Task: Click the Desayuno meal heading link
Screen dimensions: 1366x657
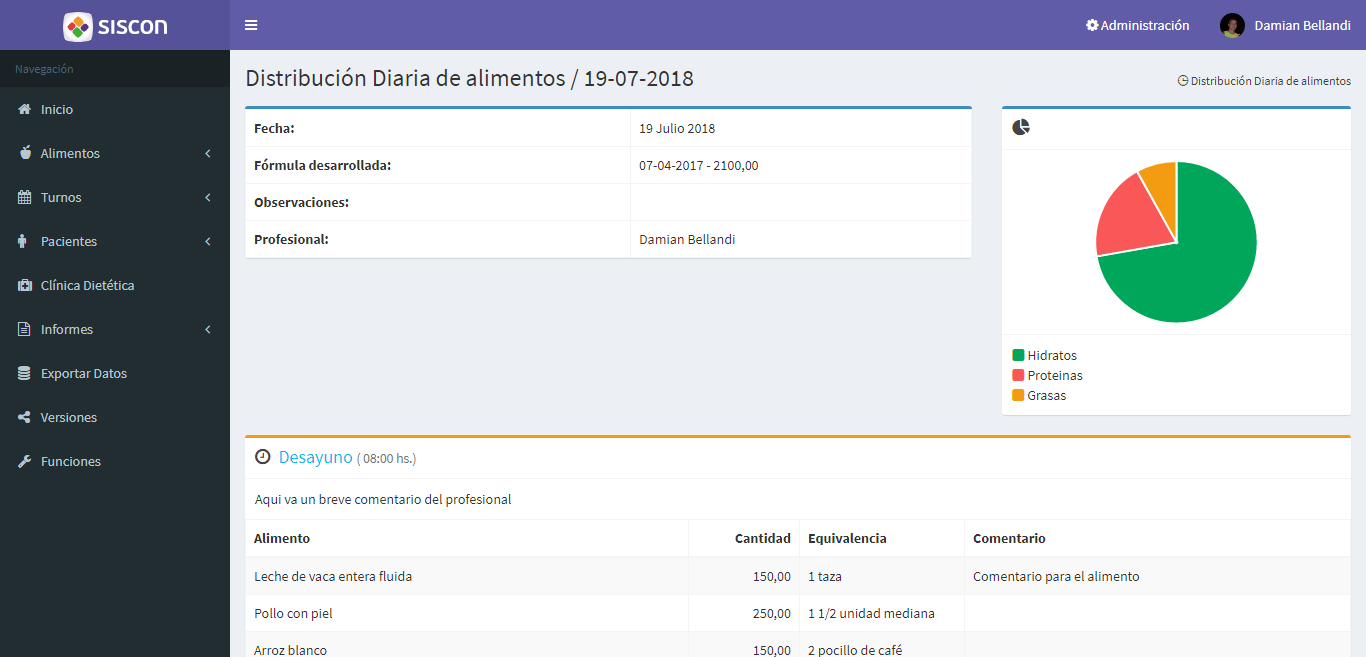Action: click(x=315, y=457)
